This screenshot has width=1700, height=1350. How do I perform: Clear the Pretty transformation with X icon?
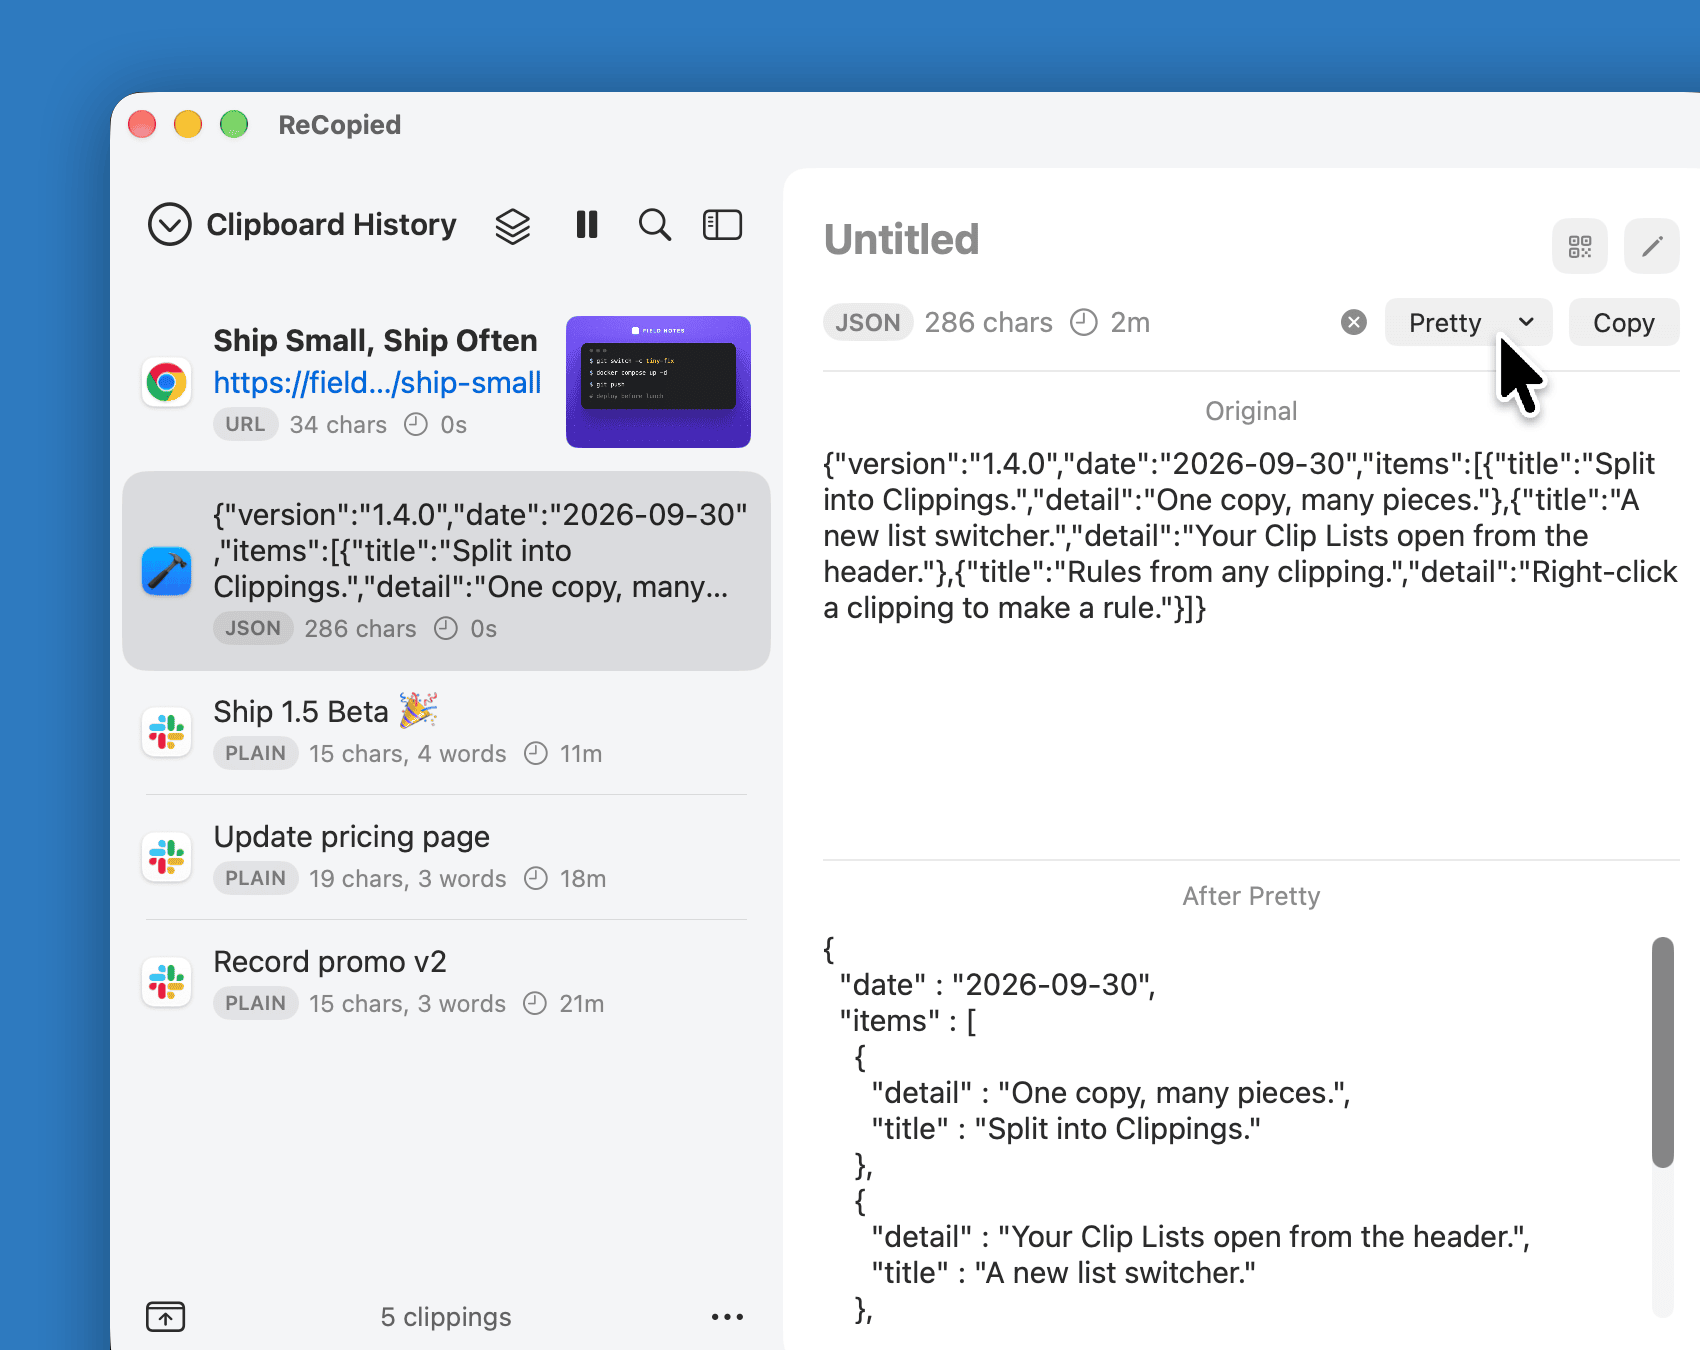click(x=1354, y=322)
